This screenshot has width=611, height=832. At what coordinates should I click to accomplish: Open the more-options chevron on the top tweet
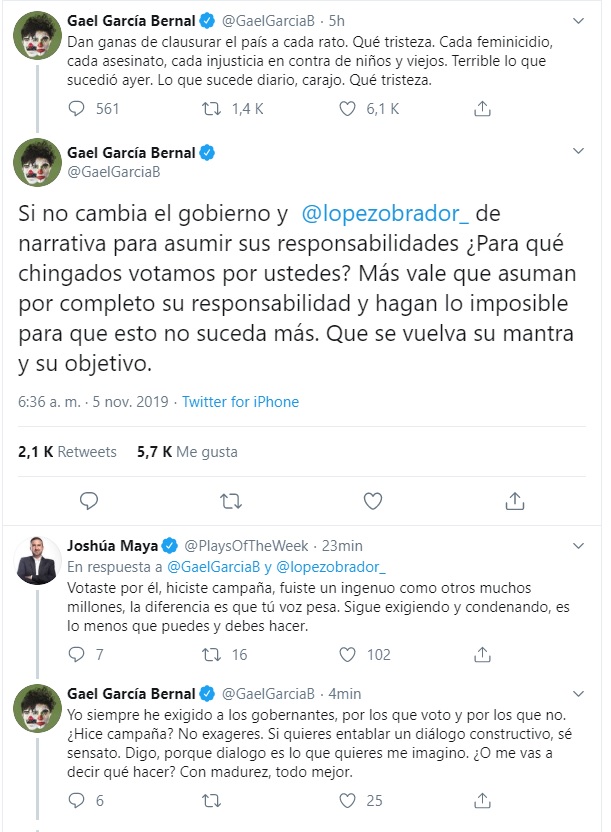[x=577, y=18]
